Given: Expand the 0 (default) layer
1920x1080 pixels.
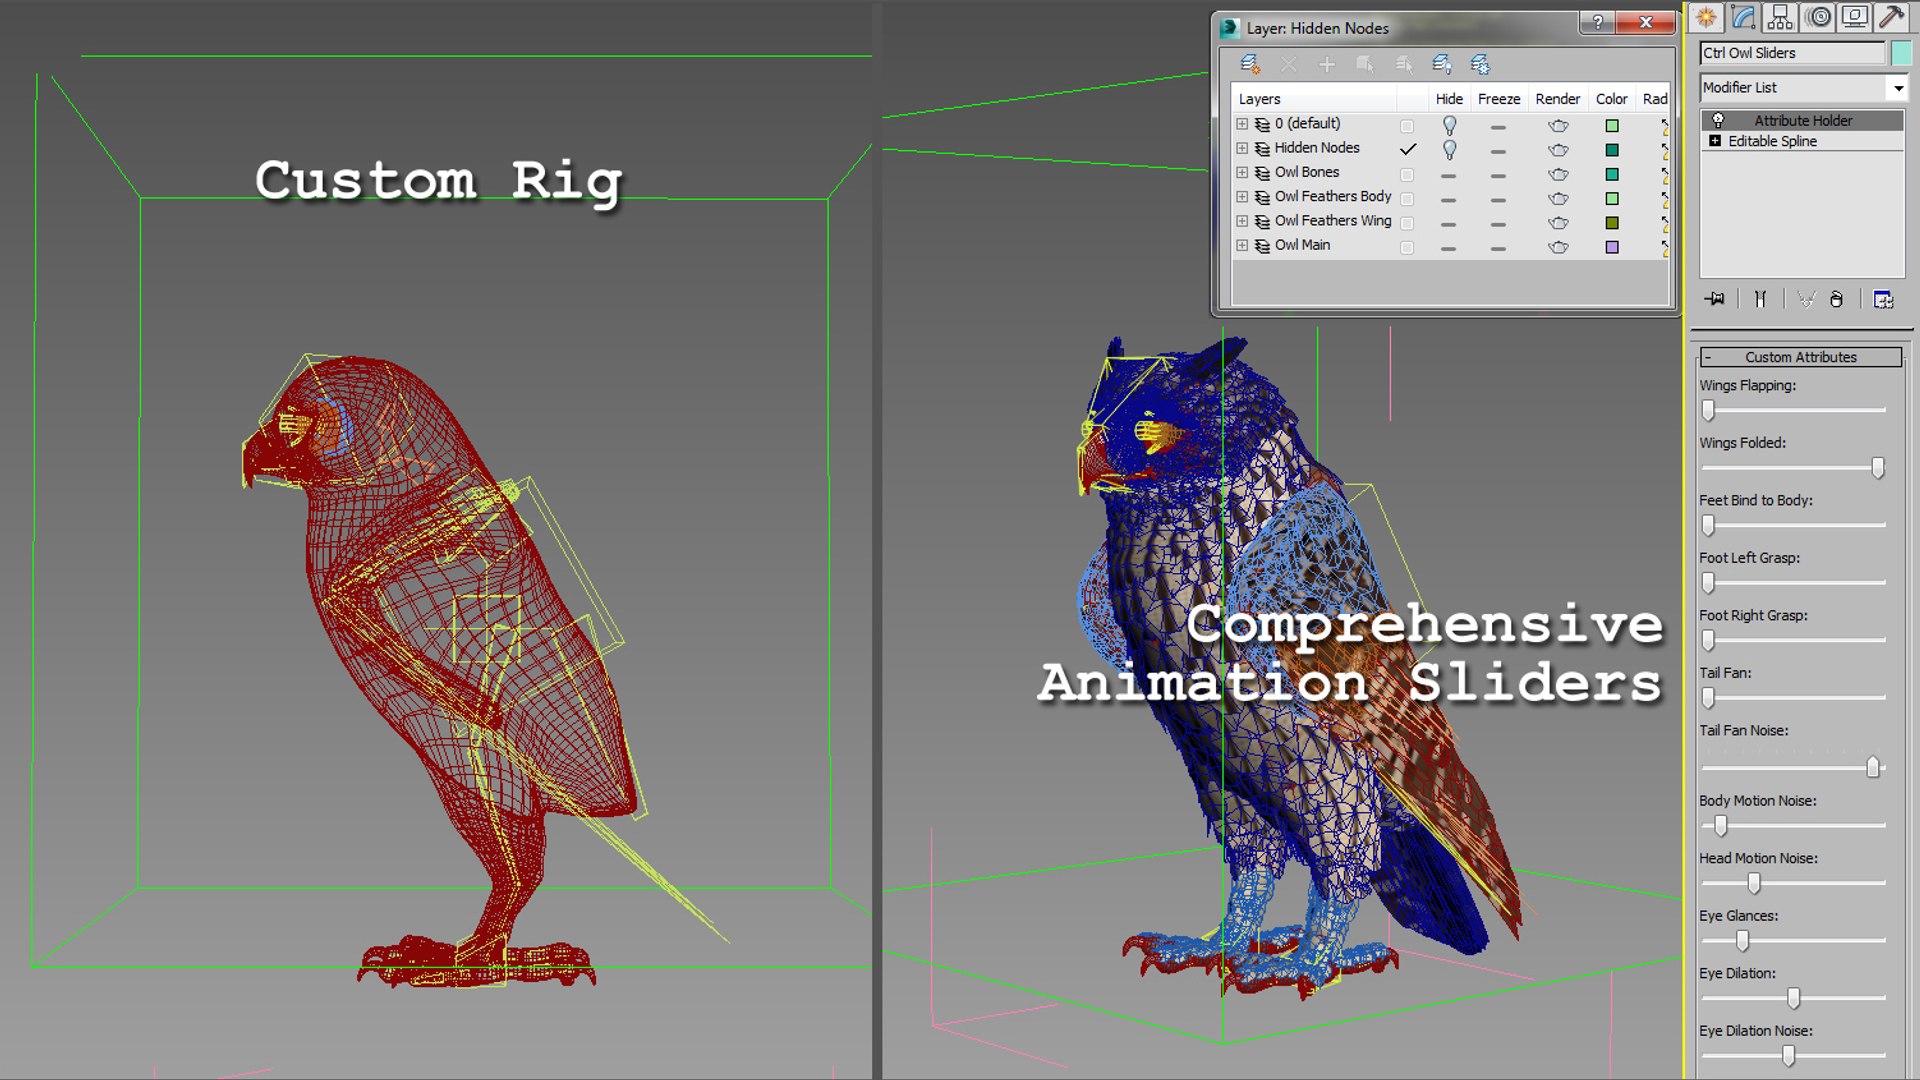Looking at the screenshot, I should pyautogui.click(x=1242, y=124).
